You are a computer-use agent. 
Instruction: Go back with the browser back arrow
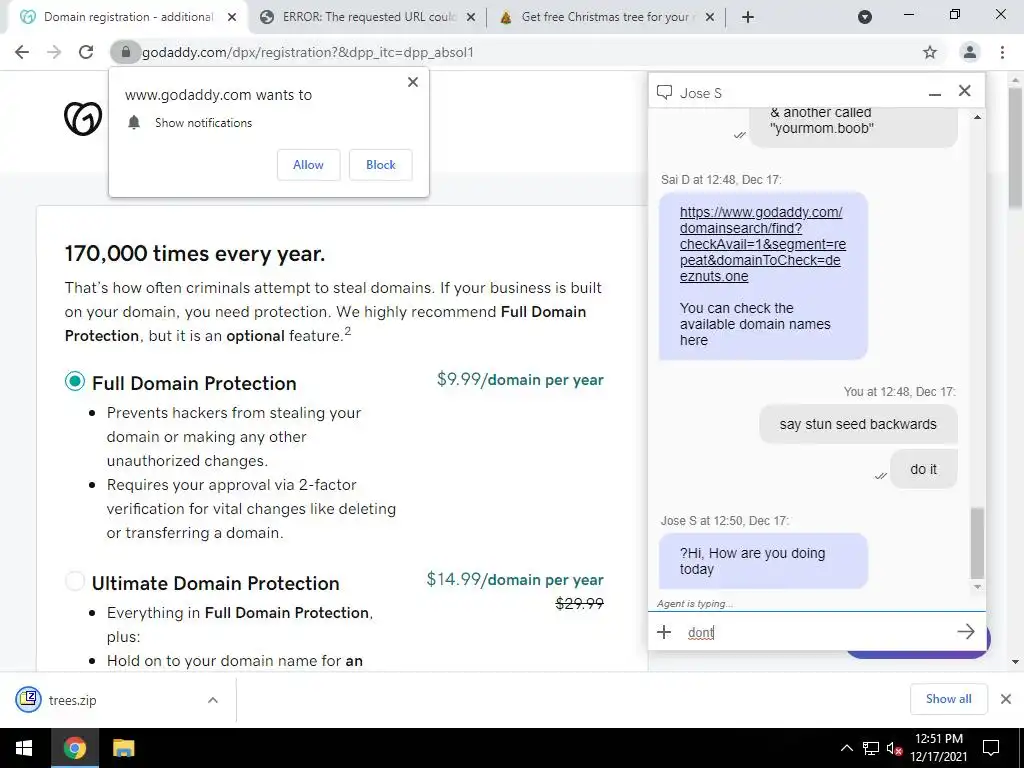(x=22, y=52)
